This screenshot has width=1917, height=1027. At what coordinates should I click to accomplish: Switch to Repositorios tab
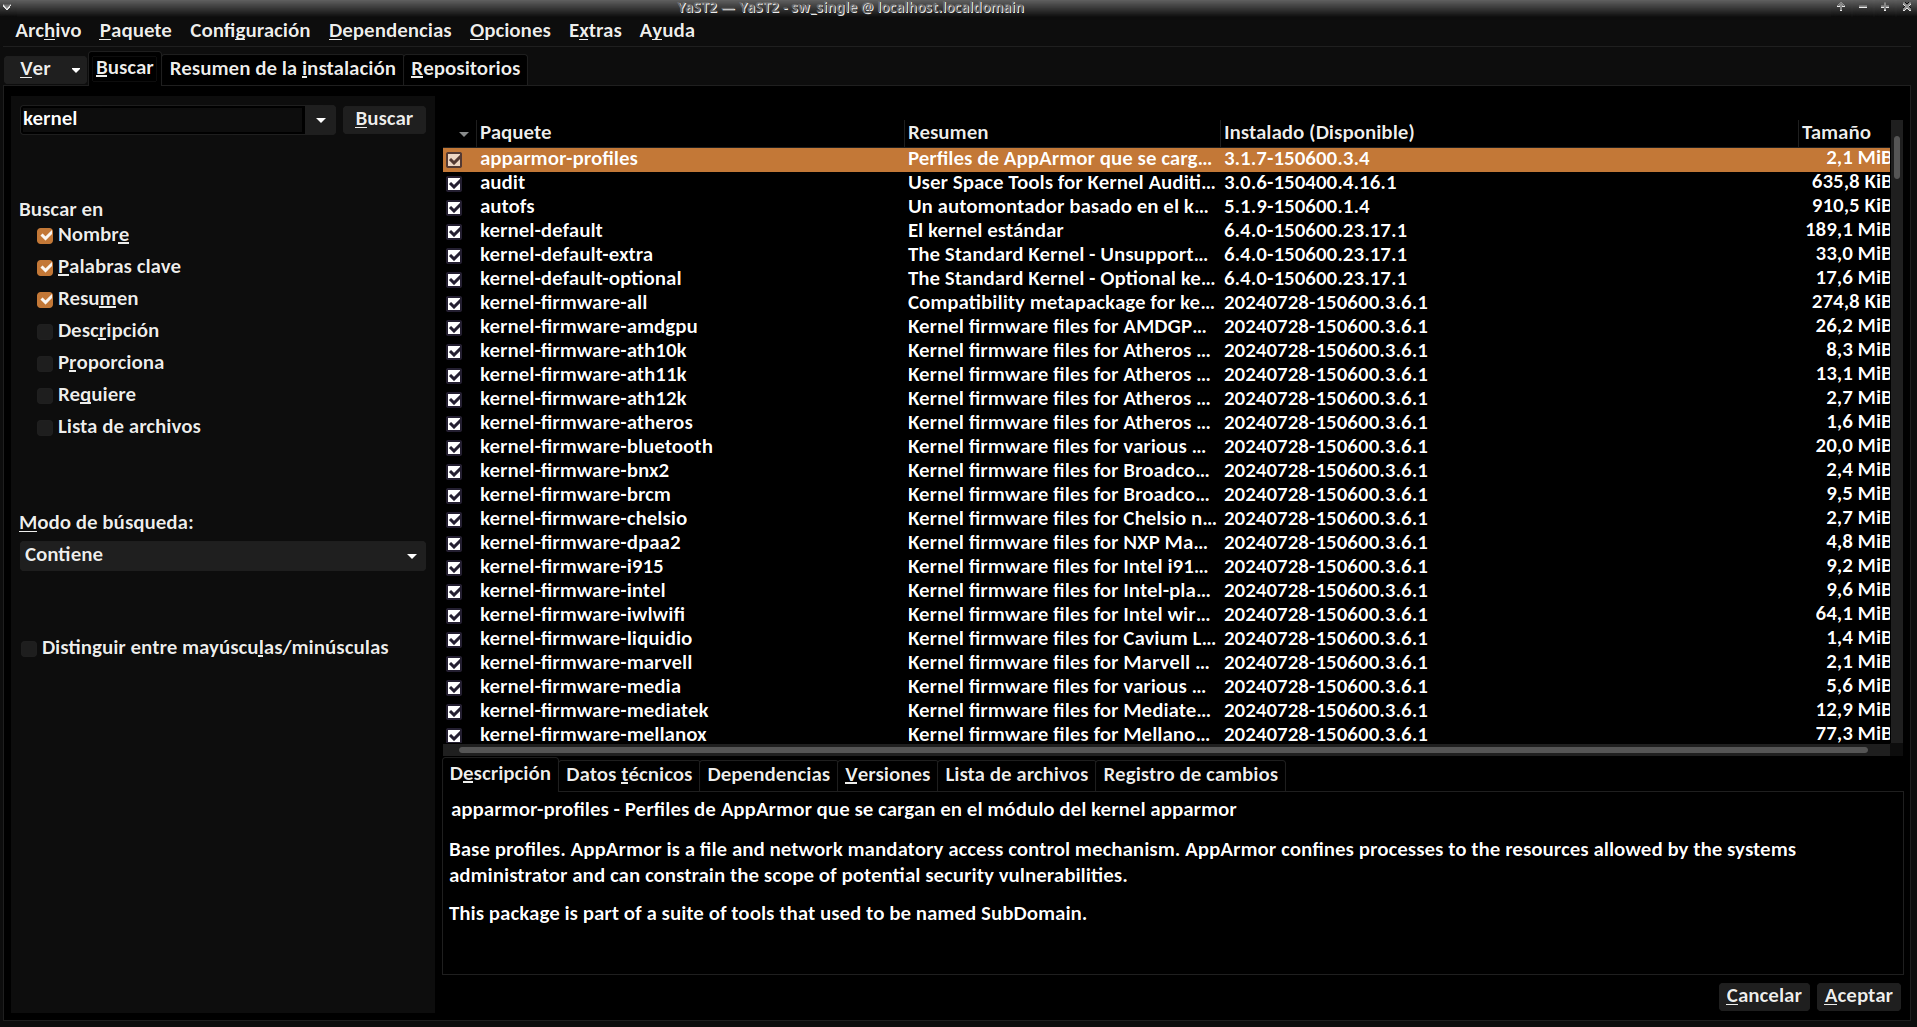pos(465,69)
